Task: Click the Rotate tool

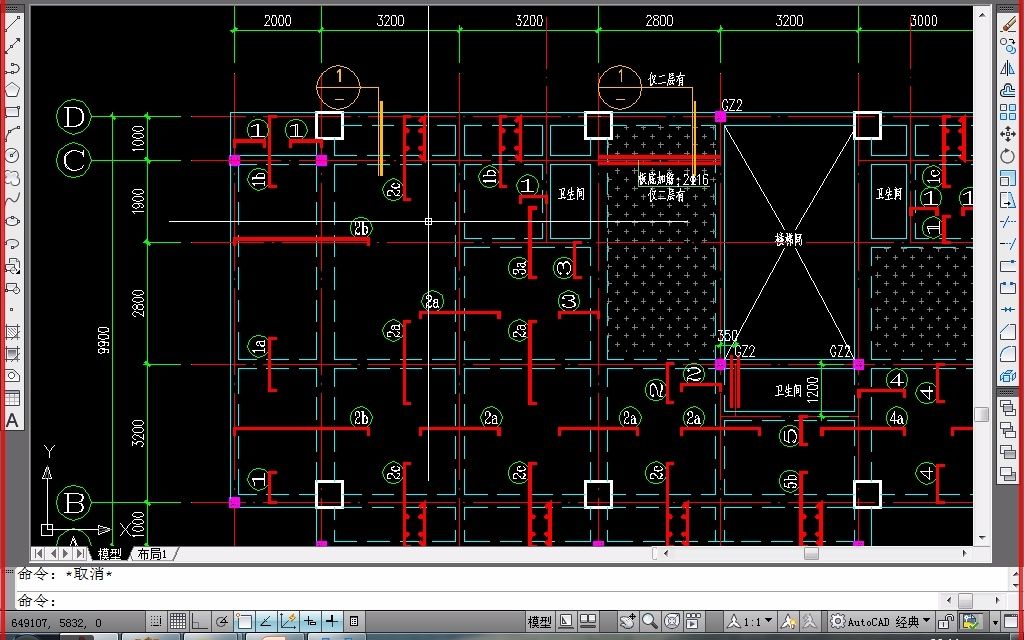Action: tap(1008, 156)
